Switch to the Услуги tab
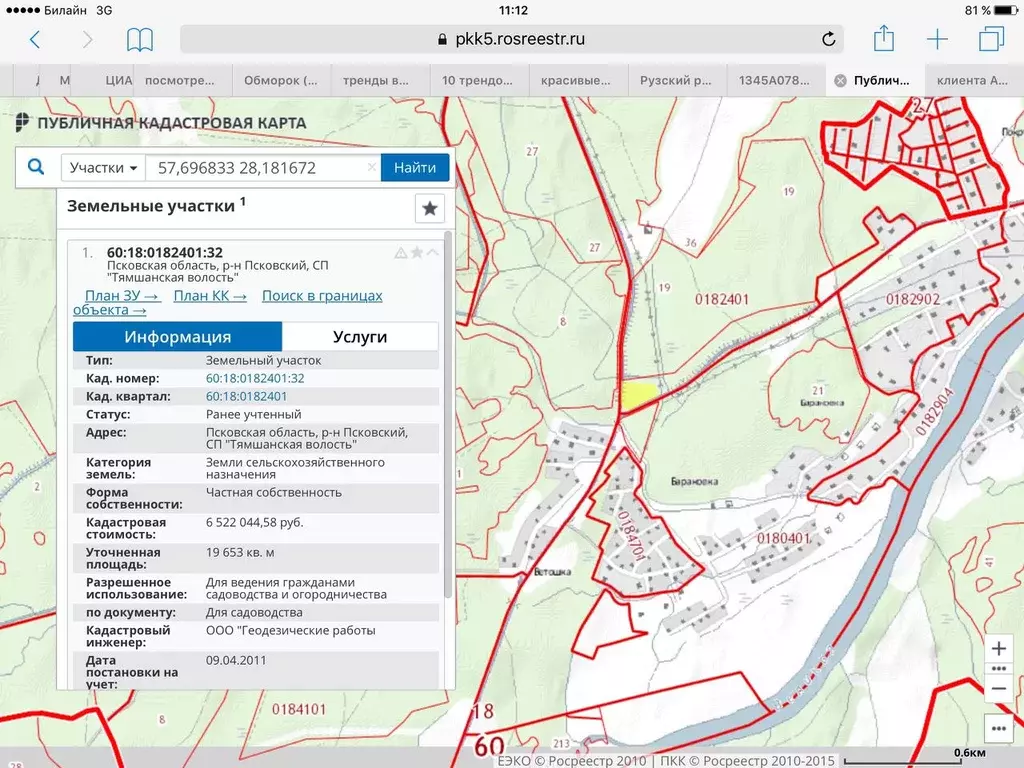1024x768 pixels. (x=360, y=336)
